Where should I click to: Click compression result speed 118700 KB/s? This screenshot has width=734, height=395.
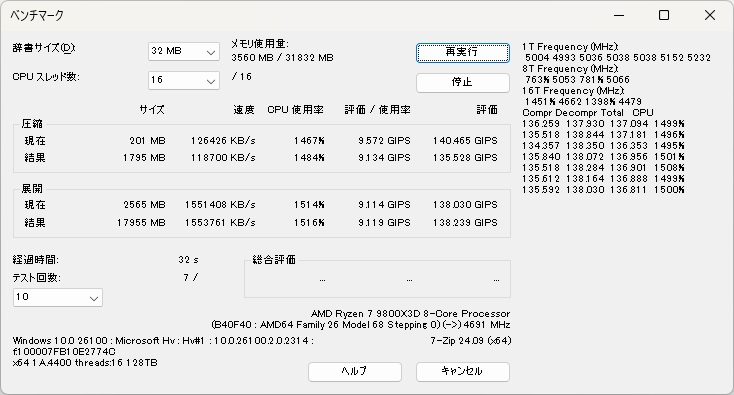coord(223,158)
